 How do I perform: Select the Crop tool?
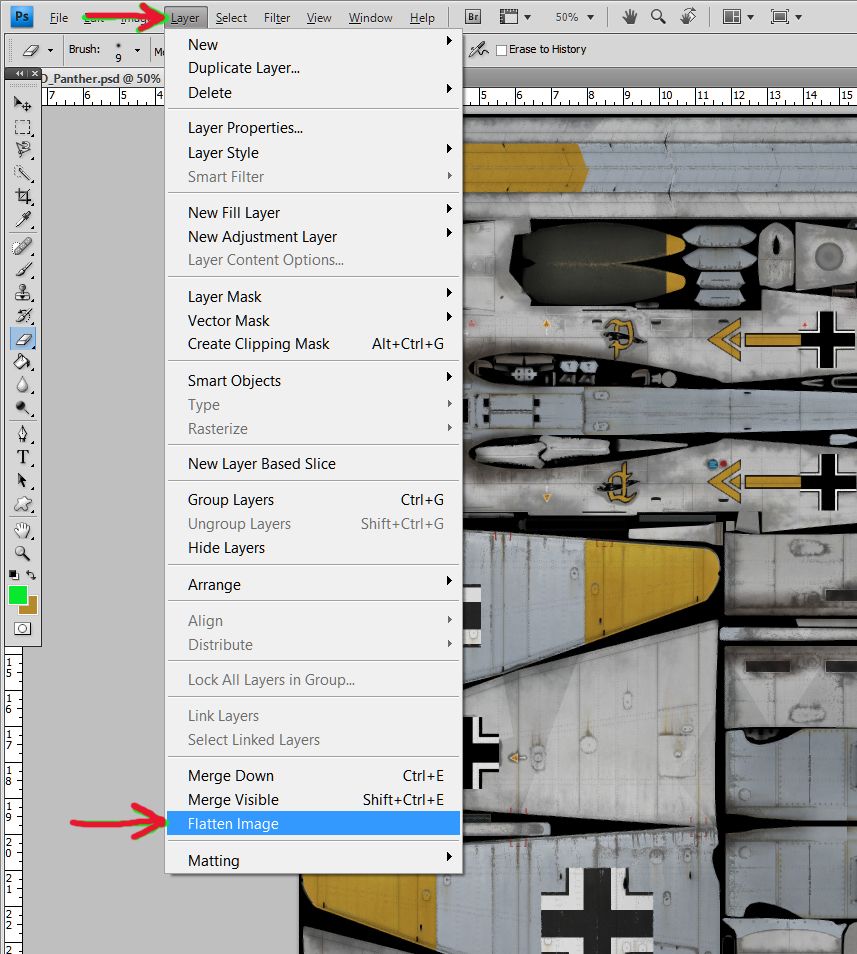coord(22,197)
